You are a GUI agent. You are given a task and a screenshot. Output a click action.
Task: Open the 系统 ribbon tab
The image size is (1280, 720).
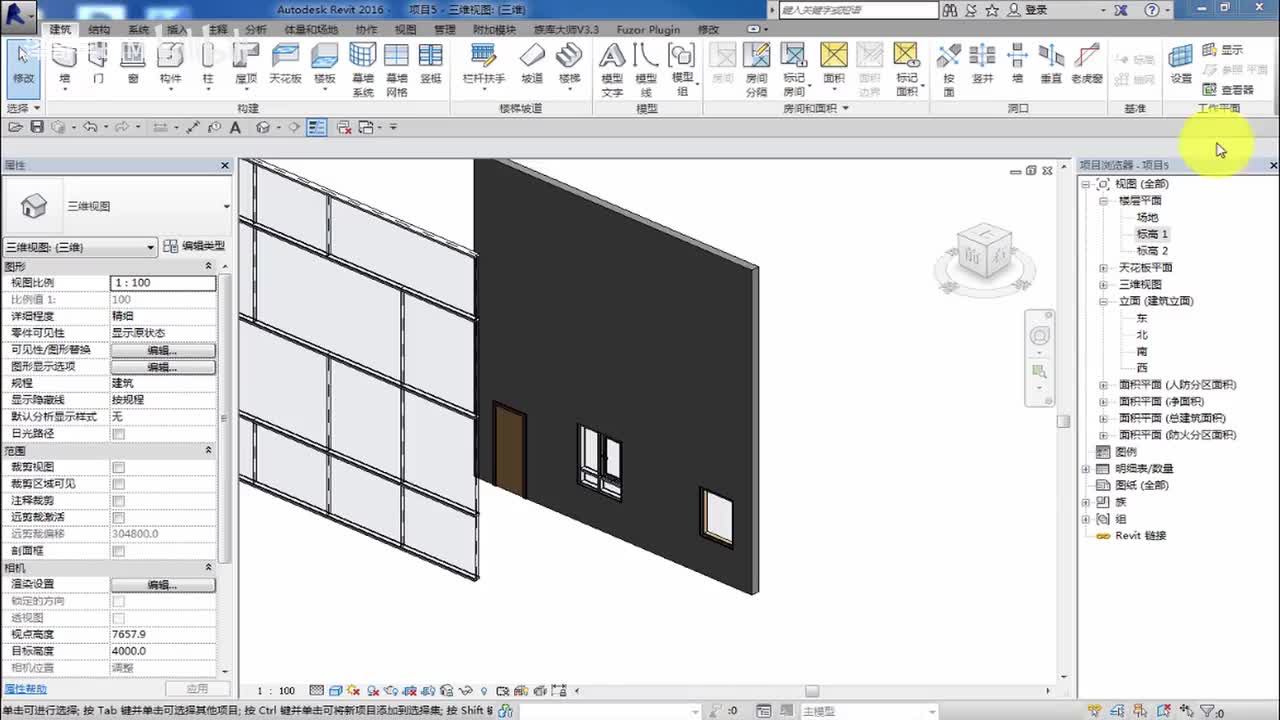tap(139, 30)
